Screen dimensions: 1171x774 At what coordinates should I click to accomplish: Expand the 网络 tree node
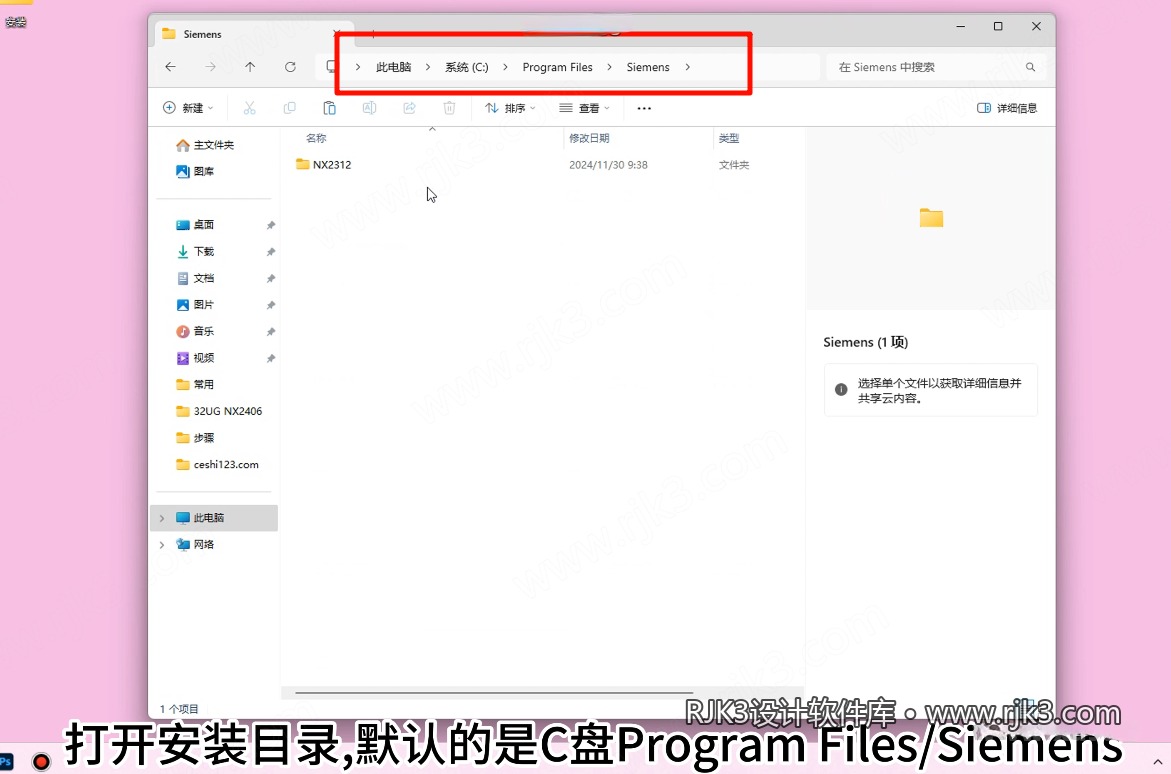[x=162, y=545]
